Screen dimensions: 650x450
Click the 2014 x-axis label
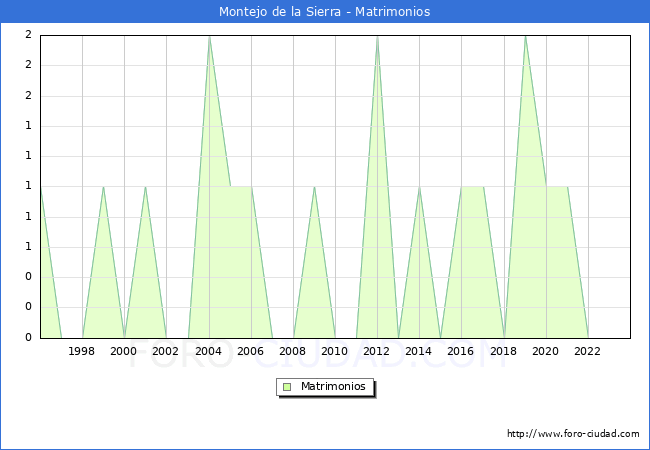click(x=419, y=351)
